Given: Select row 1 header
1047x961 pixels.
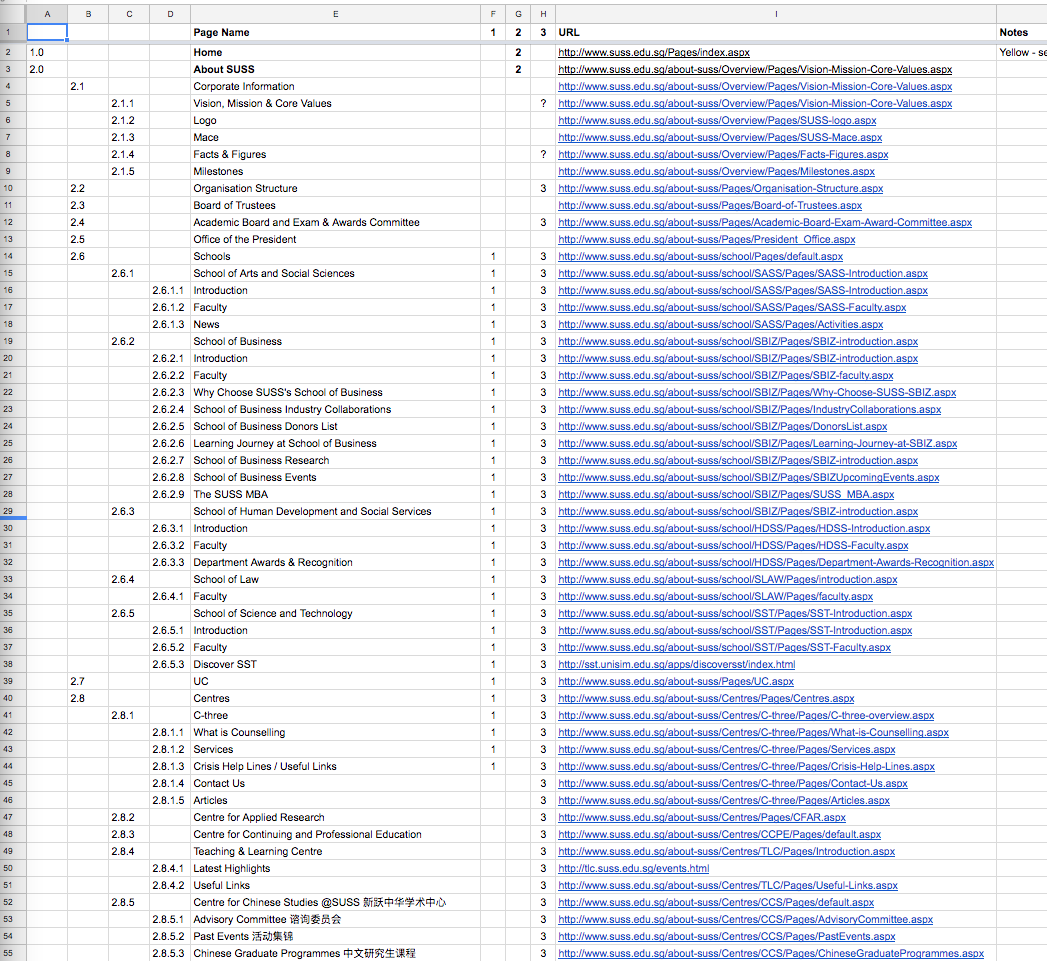Looking at the screenshot, I should pos(8,32).
